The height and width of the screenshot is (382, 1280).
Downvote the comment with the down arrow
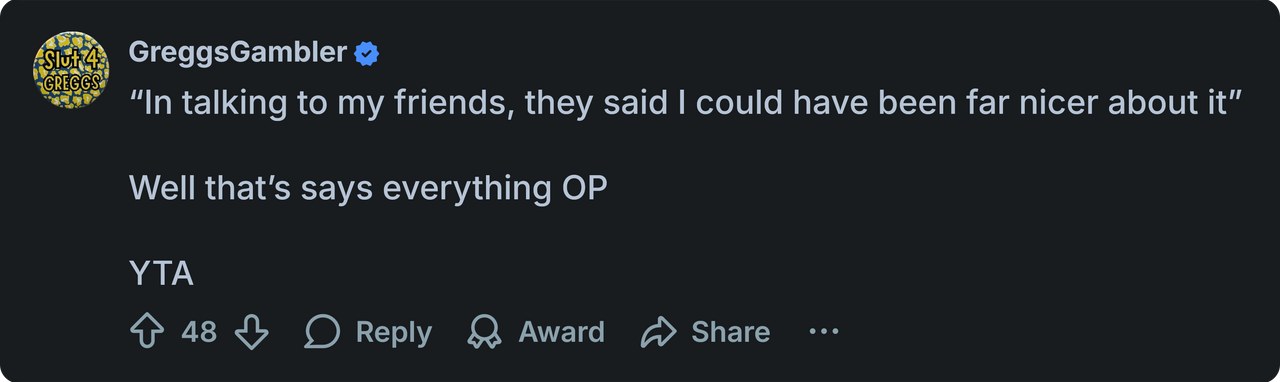251,332
